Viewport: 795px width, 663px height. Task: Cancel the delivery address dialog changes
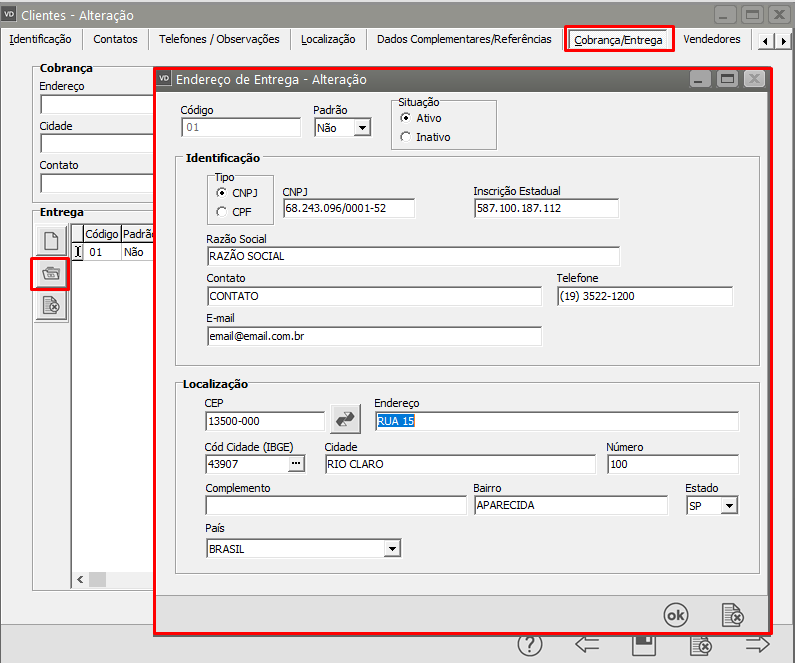click(733, 615)
